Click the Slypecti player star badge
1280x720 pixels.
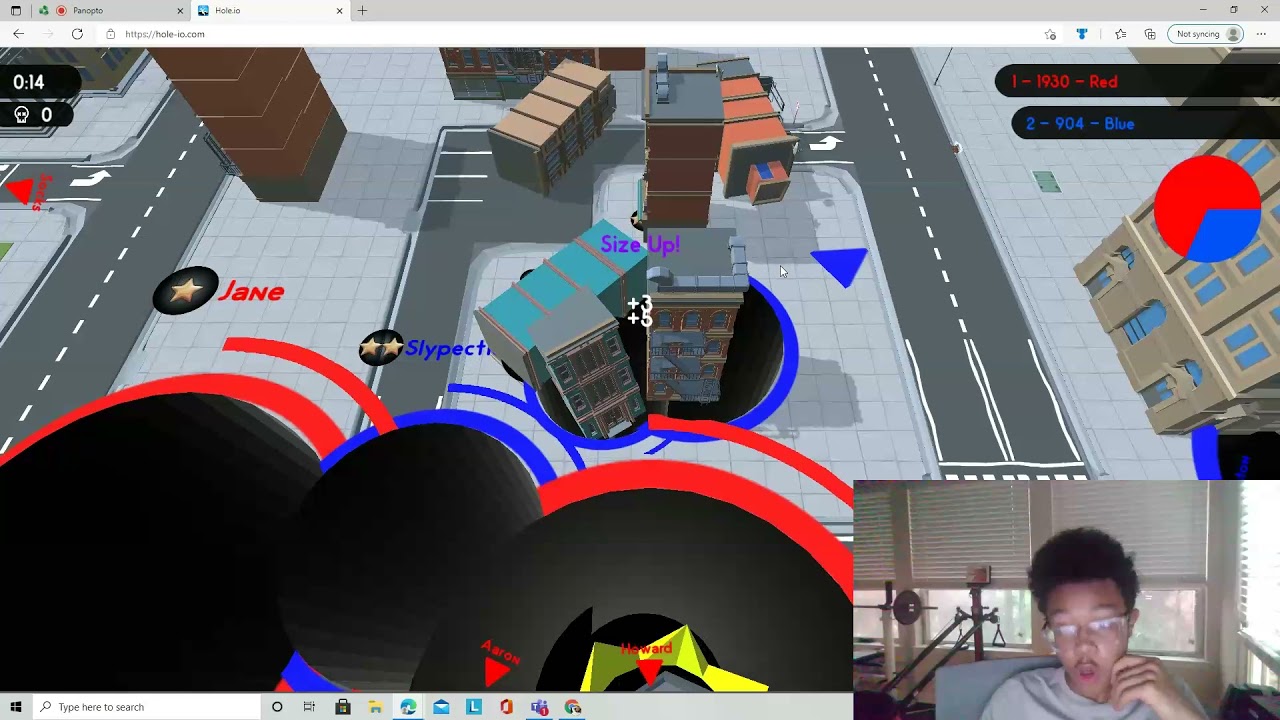coord(381,348)
